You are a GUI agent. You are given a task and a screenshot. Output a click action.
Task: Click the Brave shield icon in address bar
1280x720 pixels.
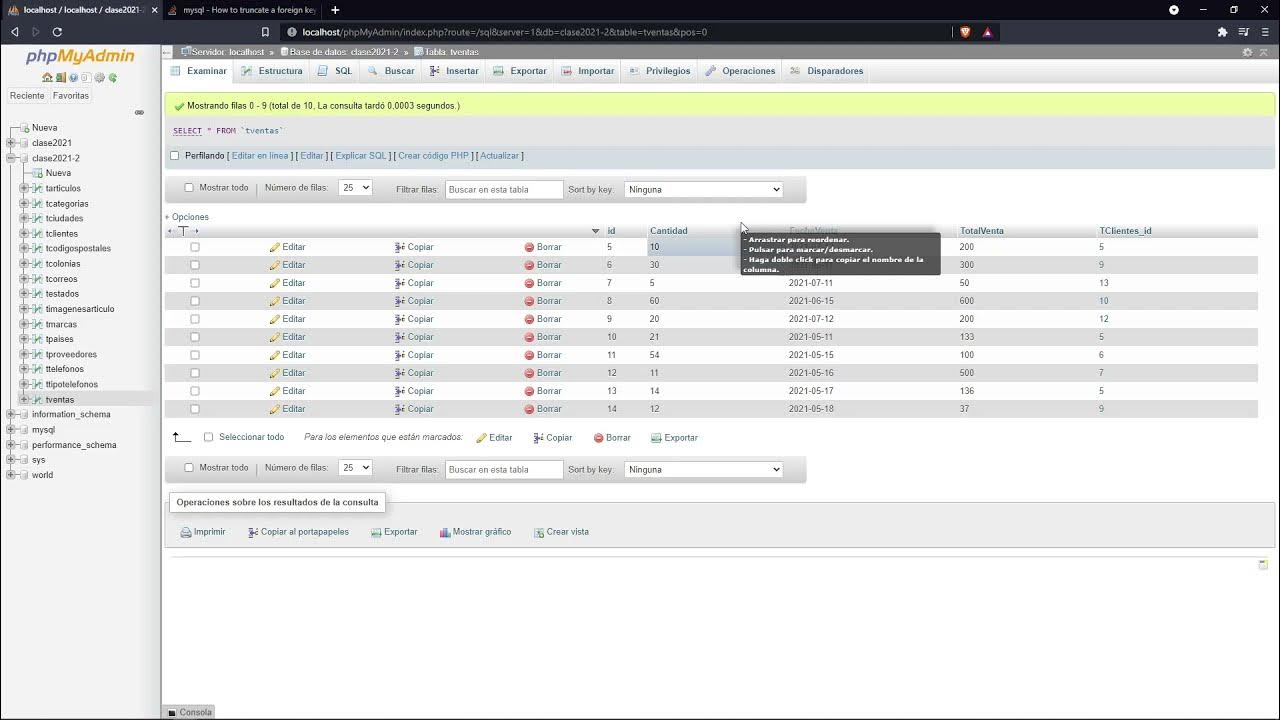click(x=965, y=32)
